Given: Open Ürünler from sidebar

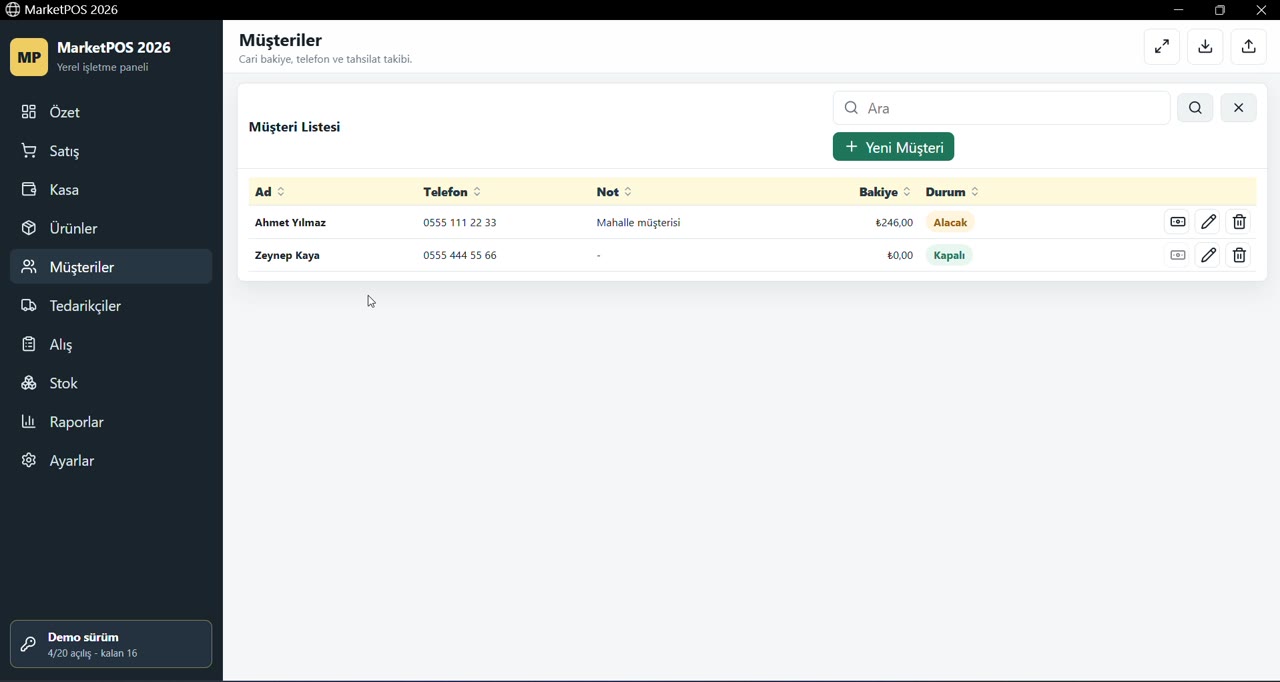Looking at the screenshot, I should pos(111,228).
